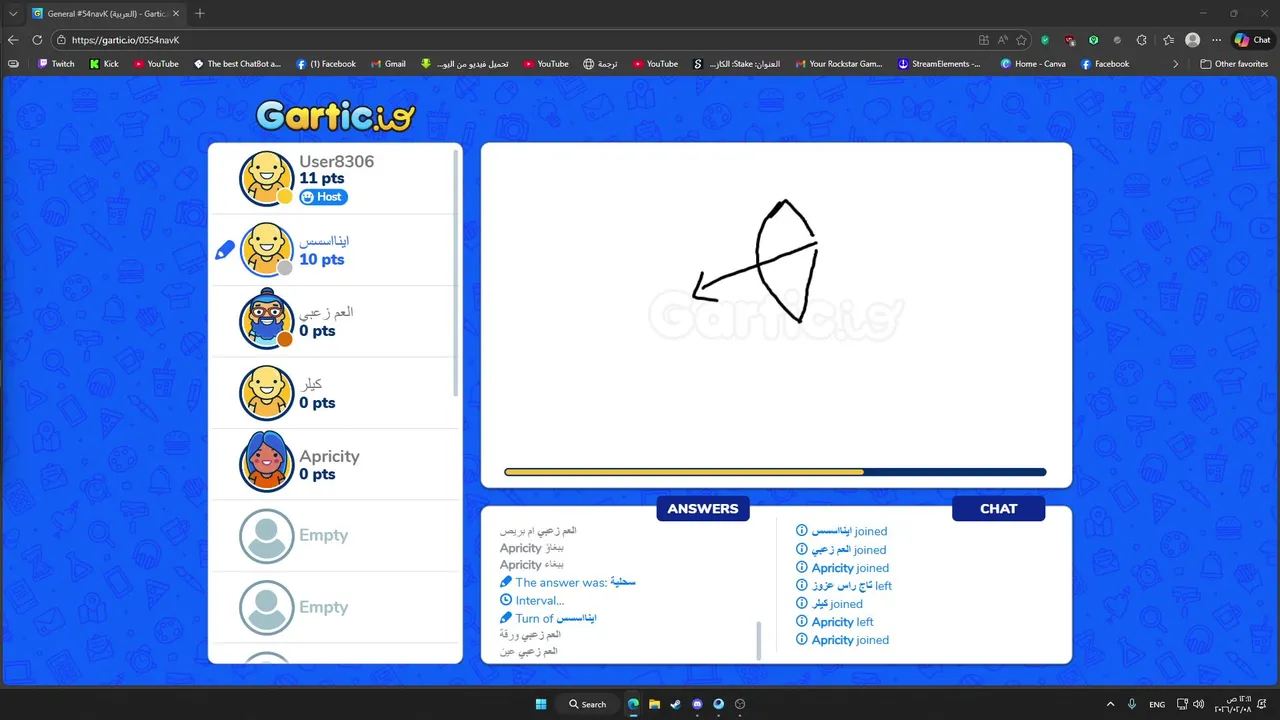Click the blue pencil drawer indicator icon
The image size is (1280, 720).
point(225,250)
